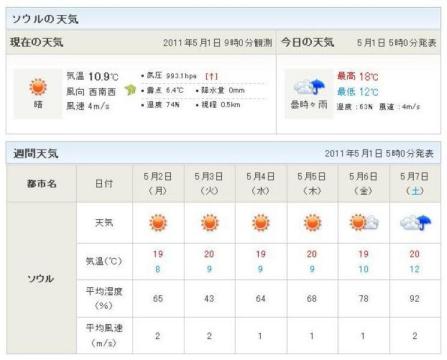Click the humidity value 68 for May 5
This screenshot has width=447, height=360.
(312, 298)
